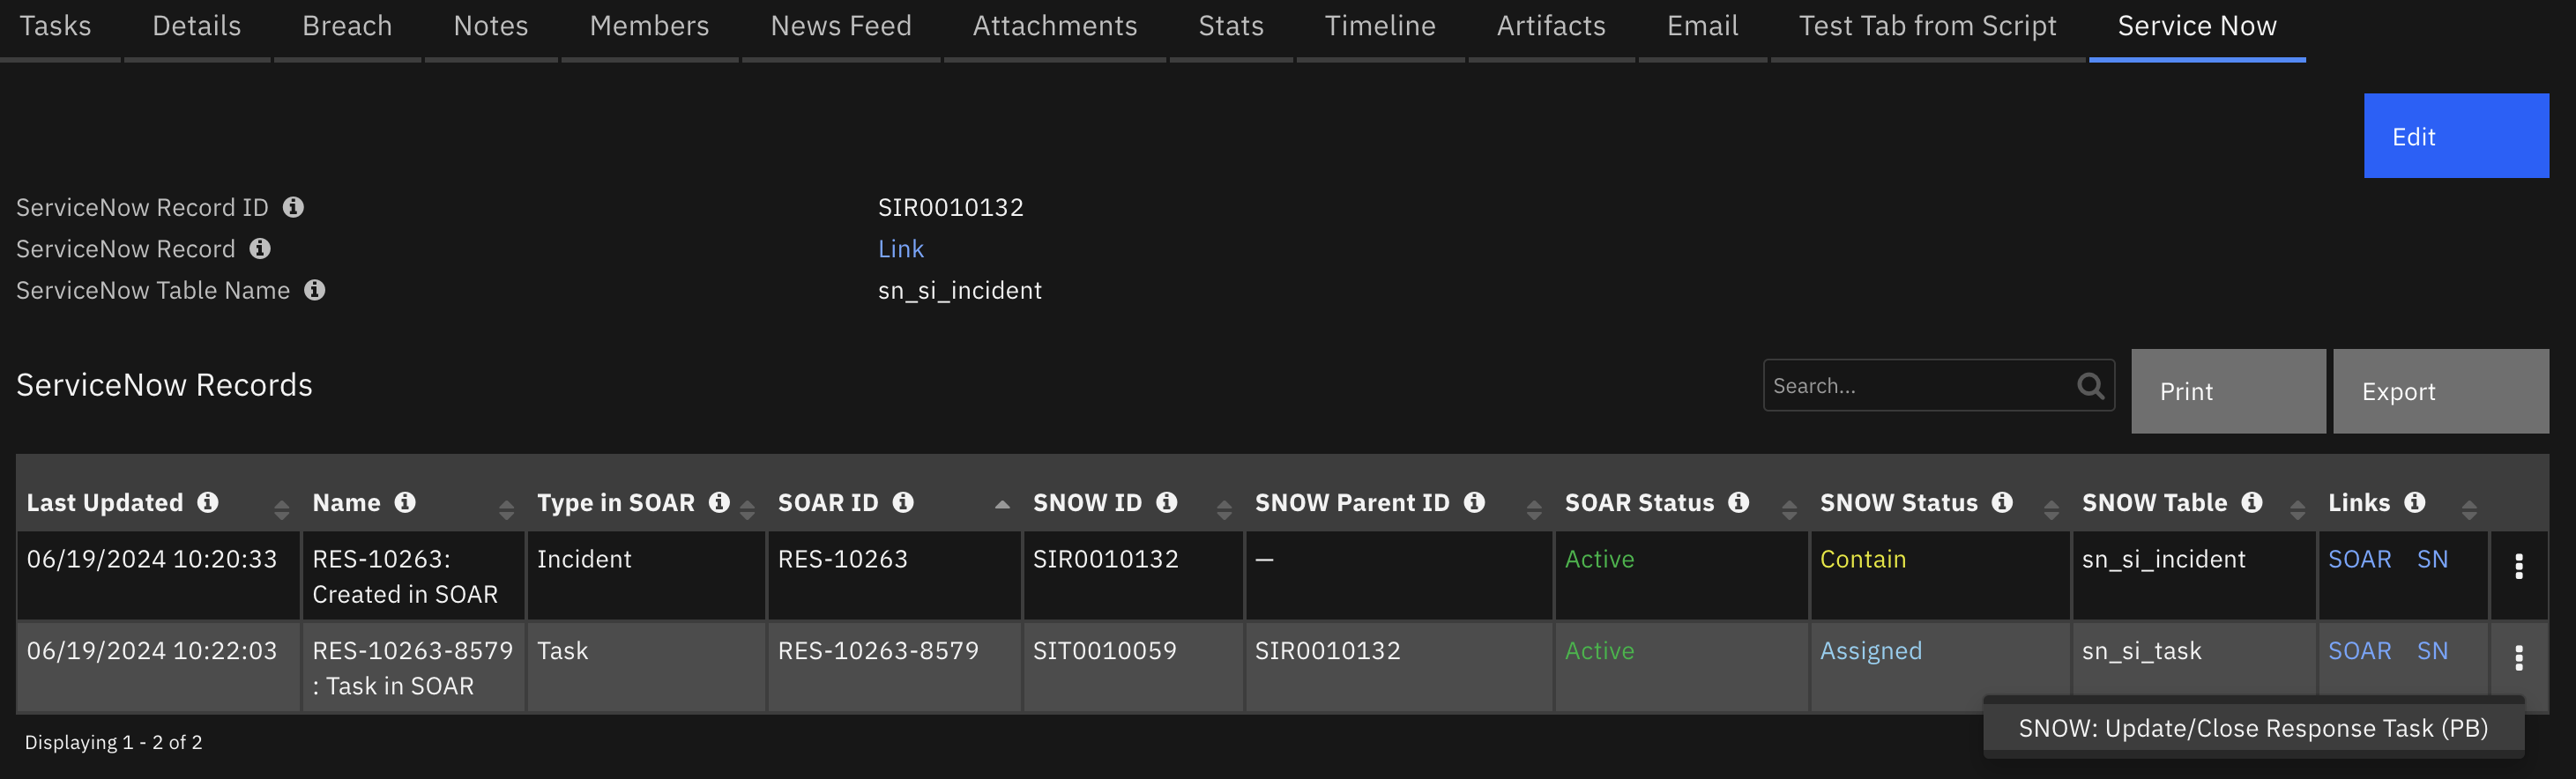This screenshot has width=2576, height=779.
Task: Click the info icon on the Name column
Action: pos(404,502)
